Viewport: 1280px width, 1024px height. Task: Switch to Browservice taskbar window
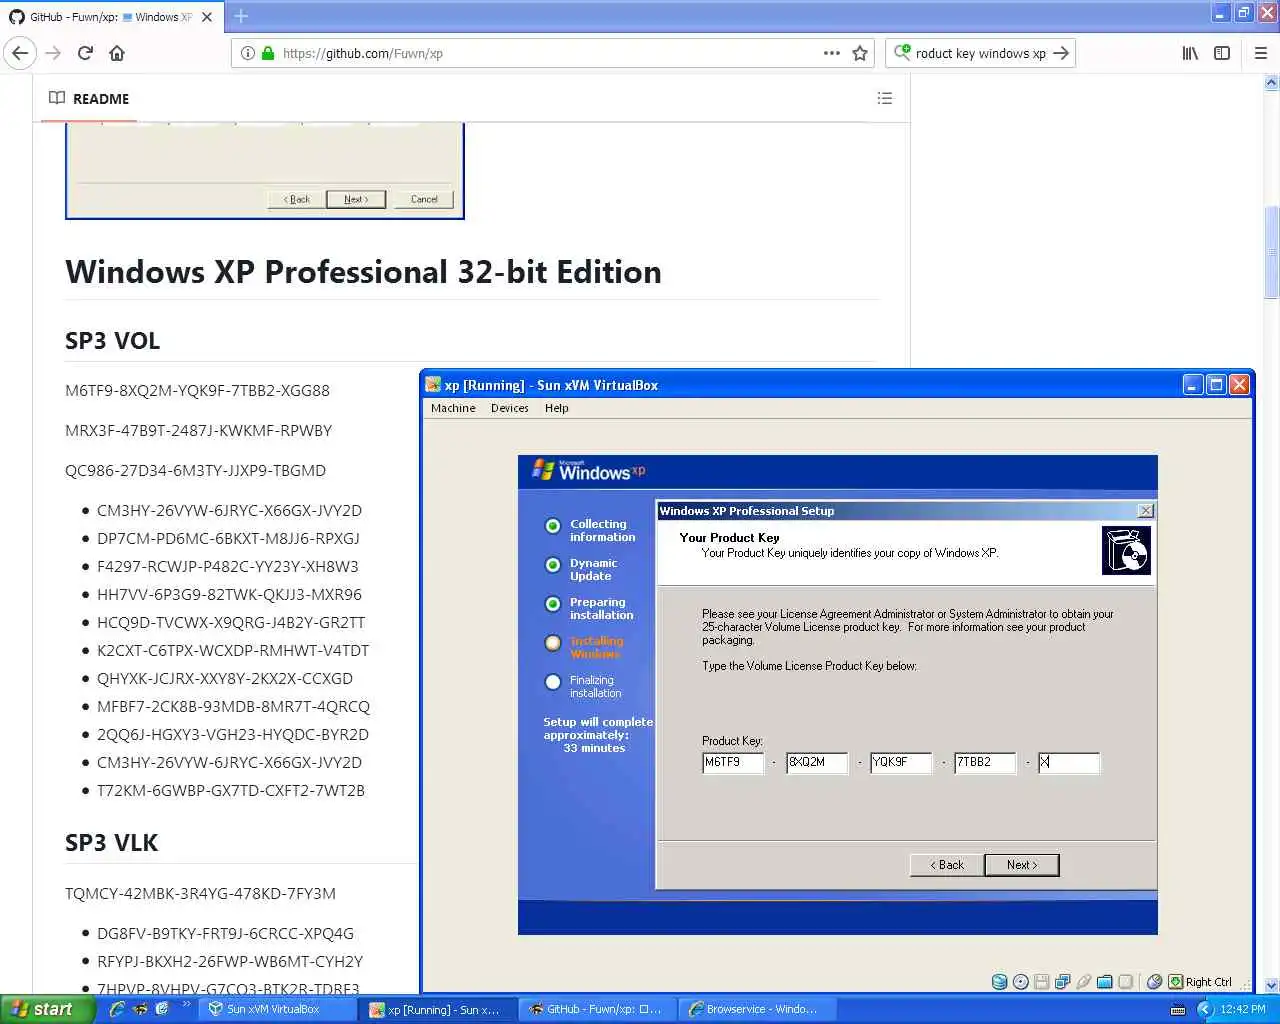(x=757, y=1009)
